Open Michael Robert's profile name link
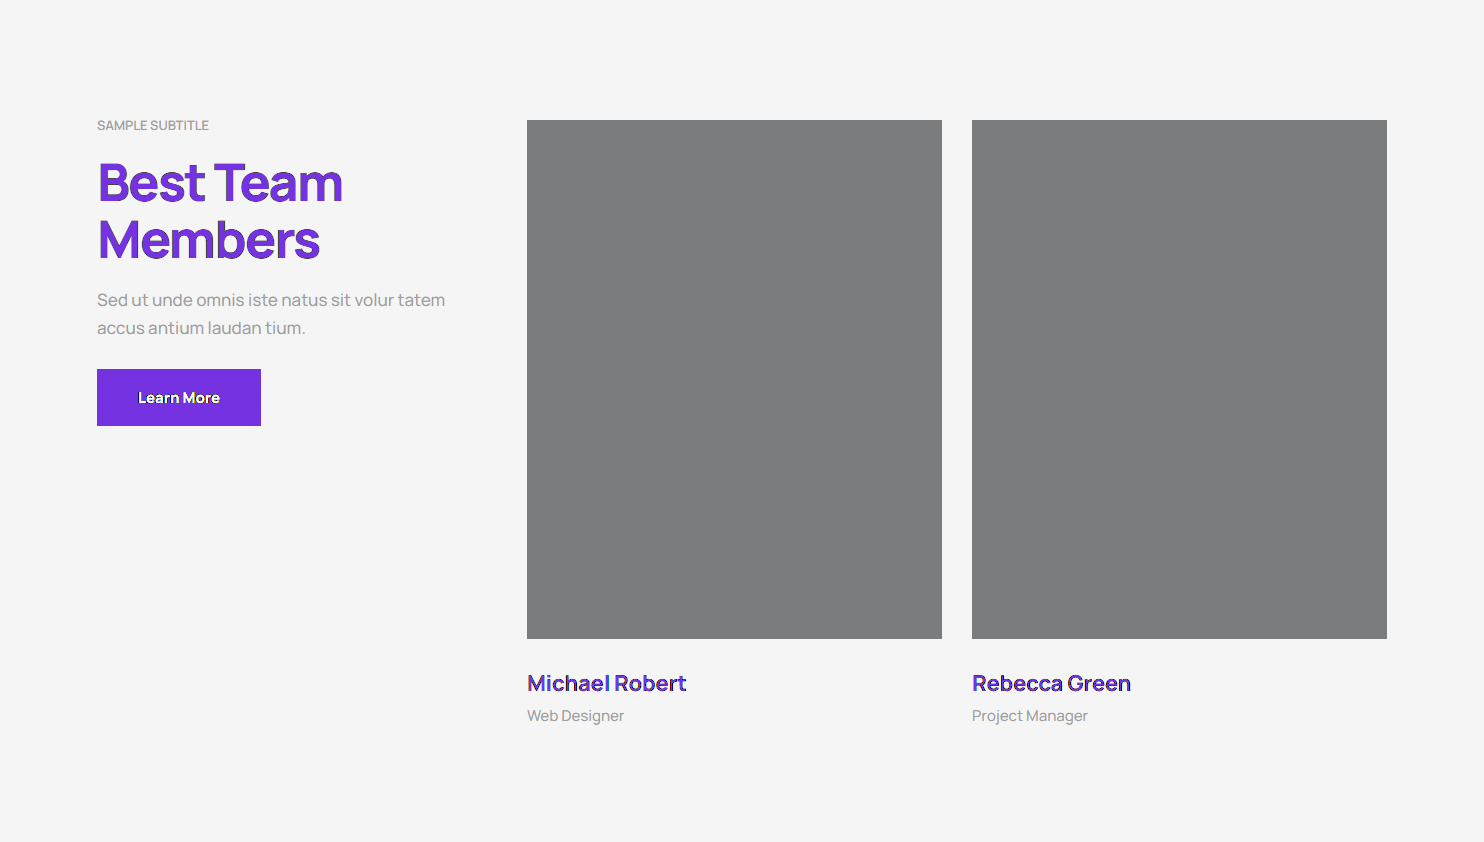 pos(606,683)
